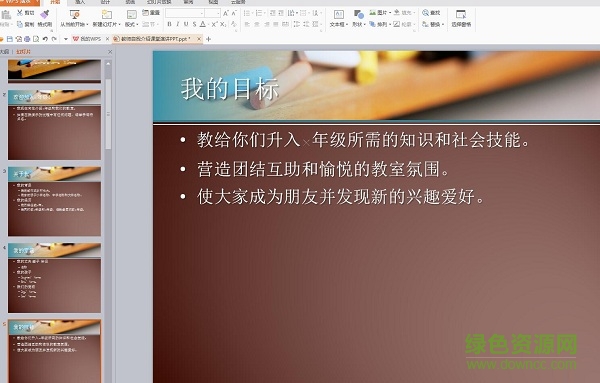Toggle bold formatting (B)
This screenshot has height=383, width=600.
tap(169, 24)
